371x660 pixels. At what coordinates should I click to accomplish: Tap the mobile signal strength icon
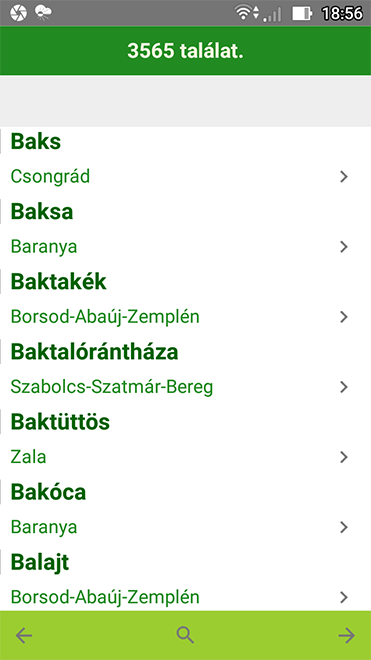pos(272,14)
